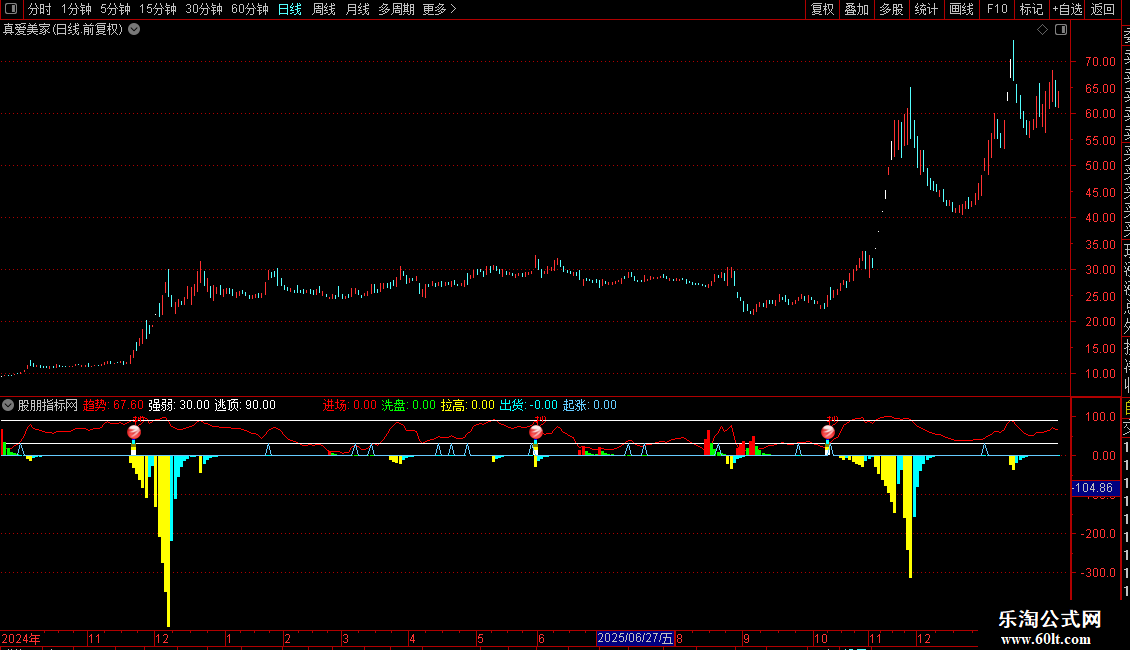Select the 1分钟 period
This screenshot has width=1130, height=650.
coord(76,9)
